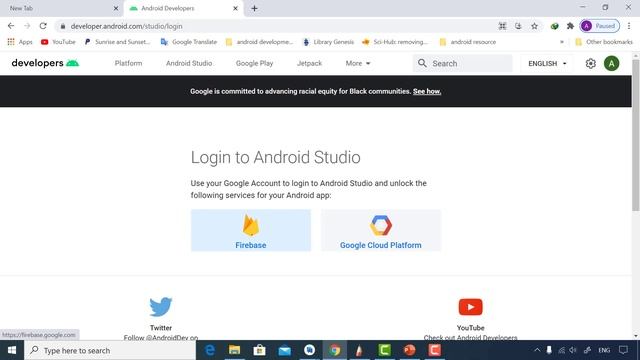This screenshot has height=360, width=640.
Task: Open the Windows Start menu
Action: point(12,350)
